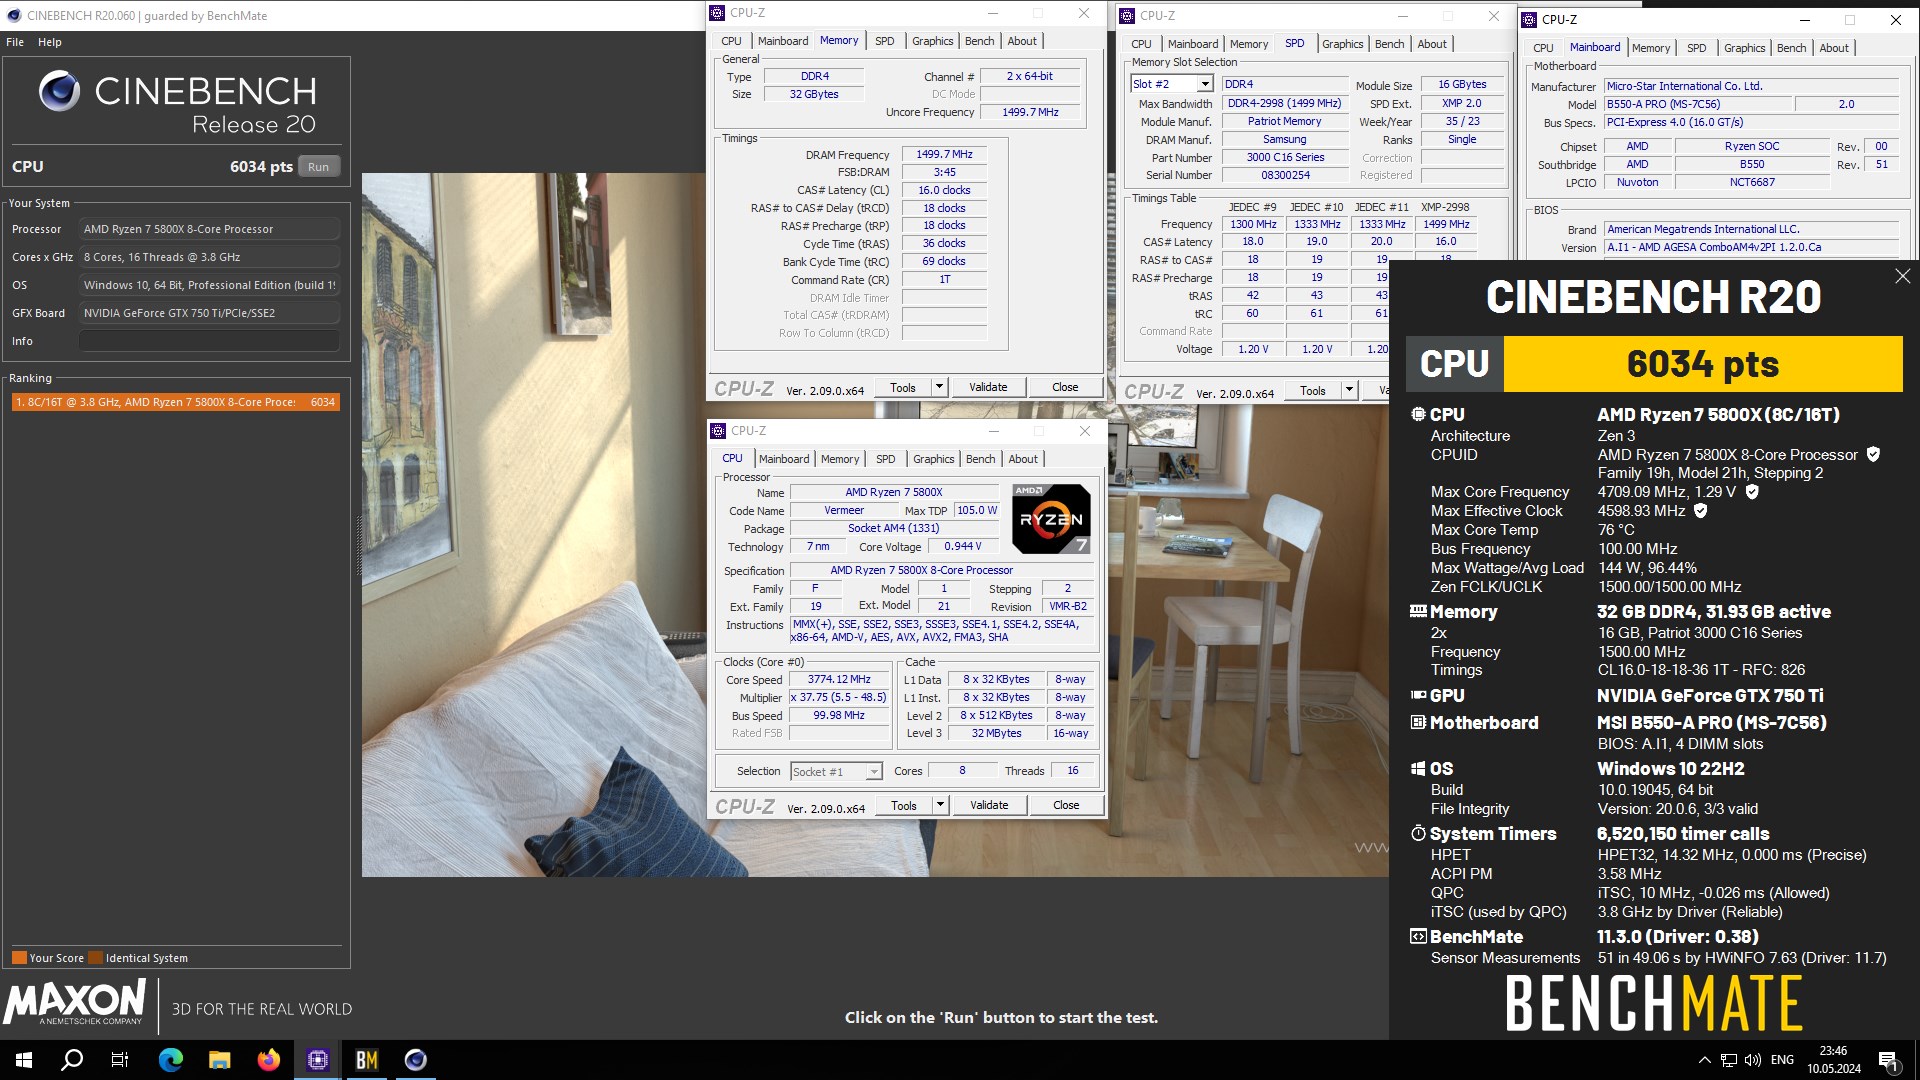Open Memory tab in CPU-Z processor window
The height and width of the screenshot is (1080, 1920).
click(840, 459)
